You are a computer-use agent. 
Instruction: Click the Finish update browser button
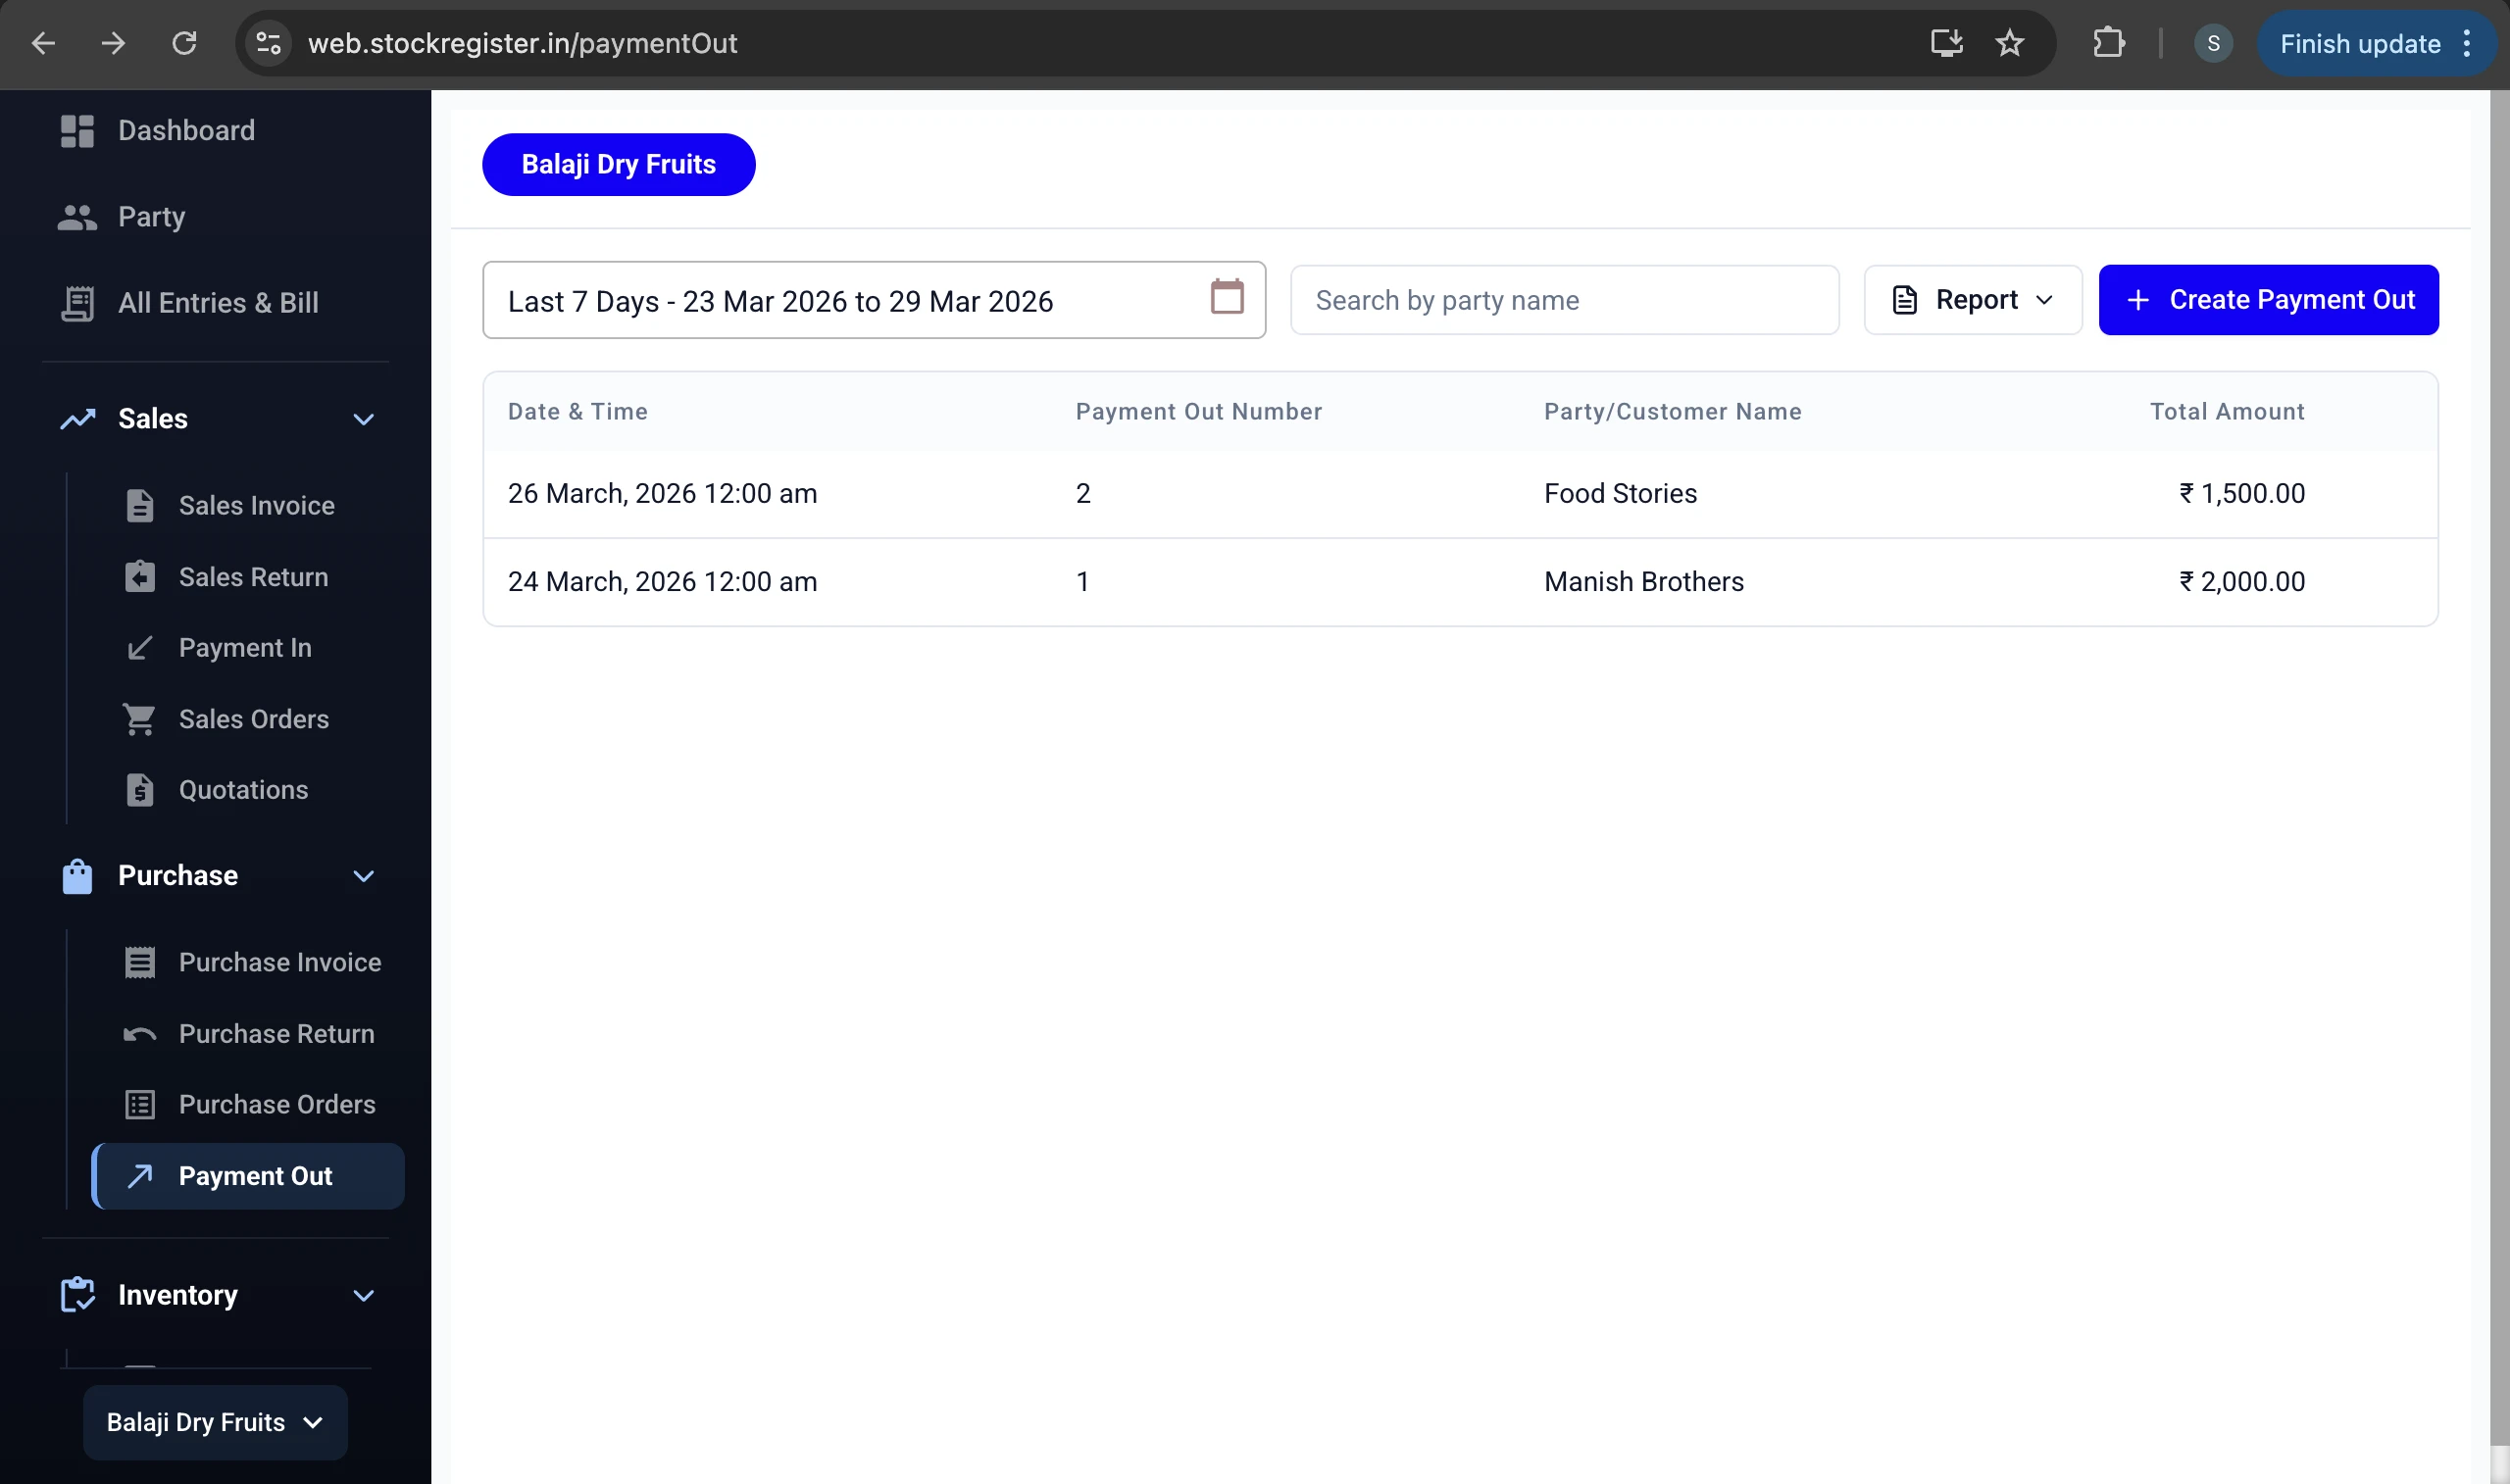2360,43
